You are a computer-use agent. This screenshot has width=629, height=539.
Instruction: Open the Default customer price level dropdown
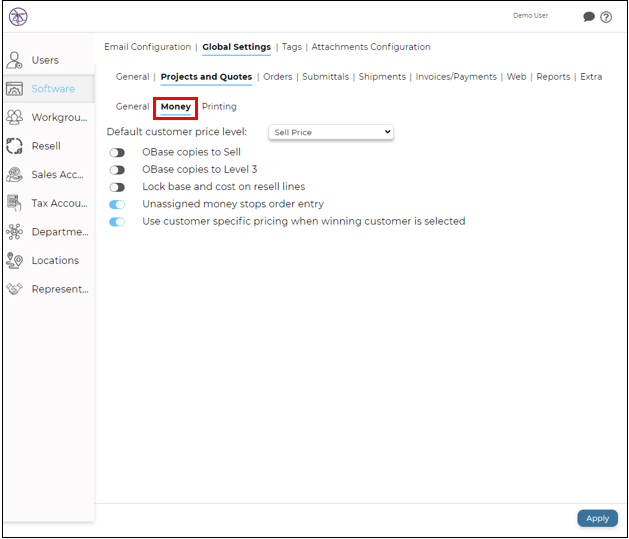click(x=331, y=132)
